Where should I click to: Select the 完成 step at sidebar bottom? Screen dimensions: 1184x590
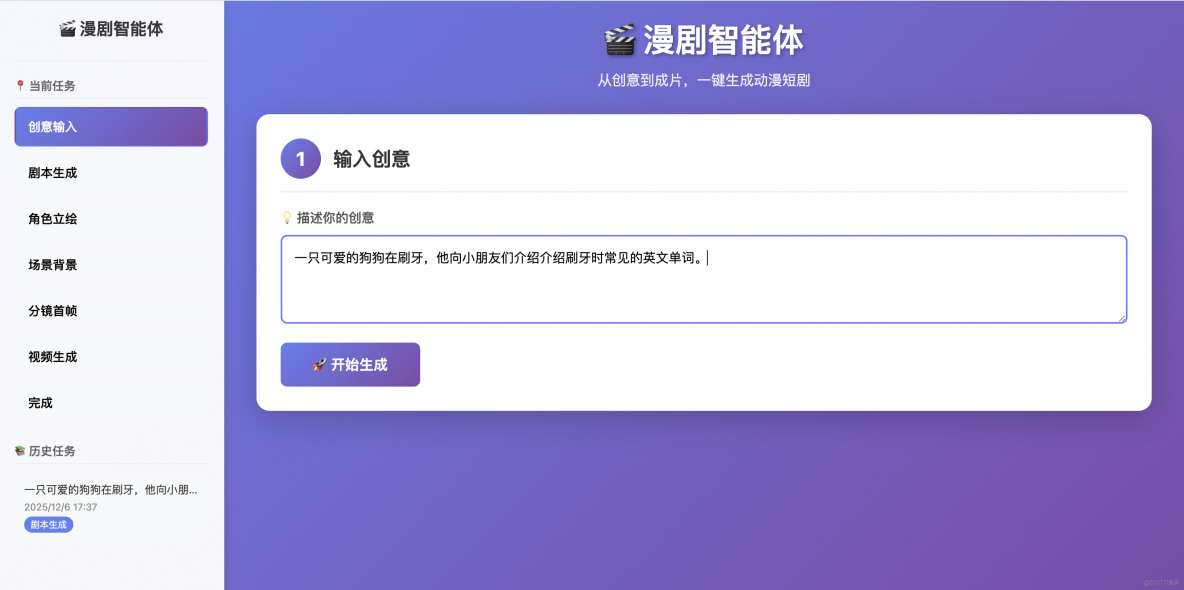(110, 403)
